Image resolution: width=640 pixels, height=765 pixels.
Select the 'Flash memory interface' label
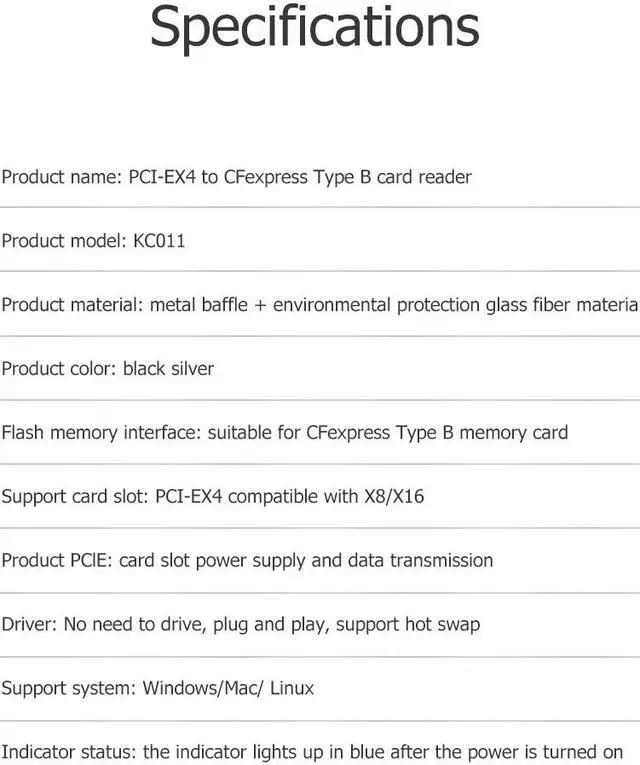click(x=100, y=433)
